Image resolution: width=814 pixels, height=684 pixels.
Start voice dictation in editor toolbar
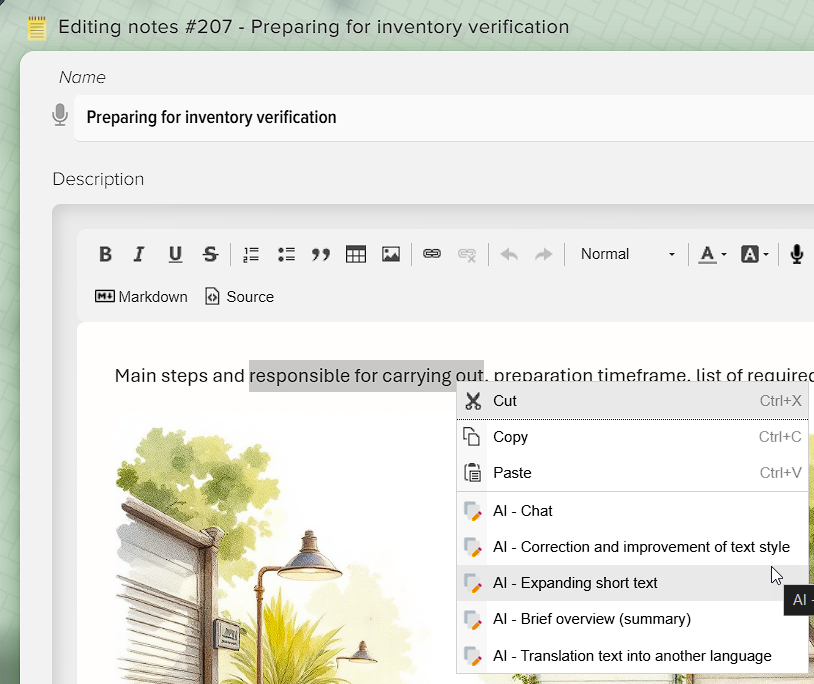coord(797,254)
